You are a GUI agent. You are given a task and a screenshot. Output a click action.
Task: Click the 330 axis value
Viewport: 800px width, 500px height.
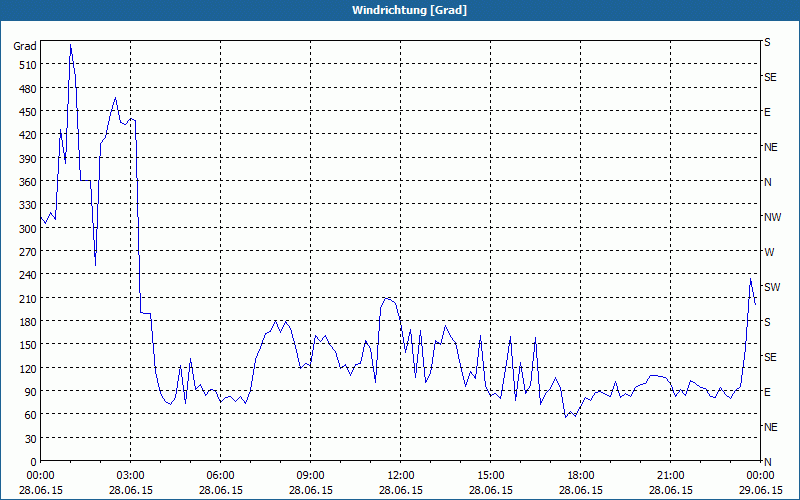click(28, 205)
